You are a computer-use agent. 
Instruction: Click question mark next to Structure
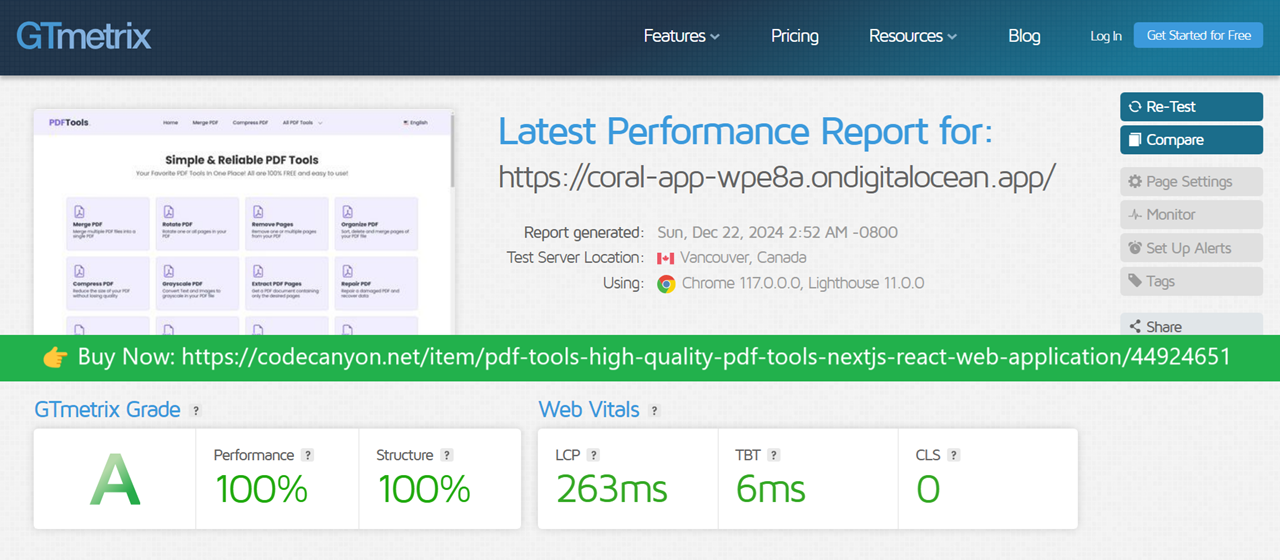pyautogui.click(x=446, y=455)
